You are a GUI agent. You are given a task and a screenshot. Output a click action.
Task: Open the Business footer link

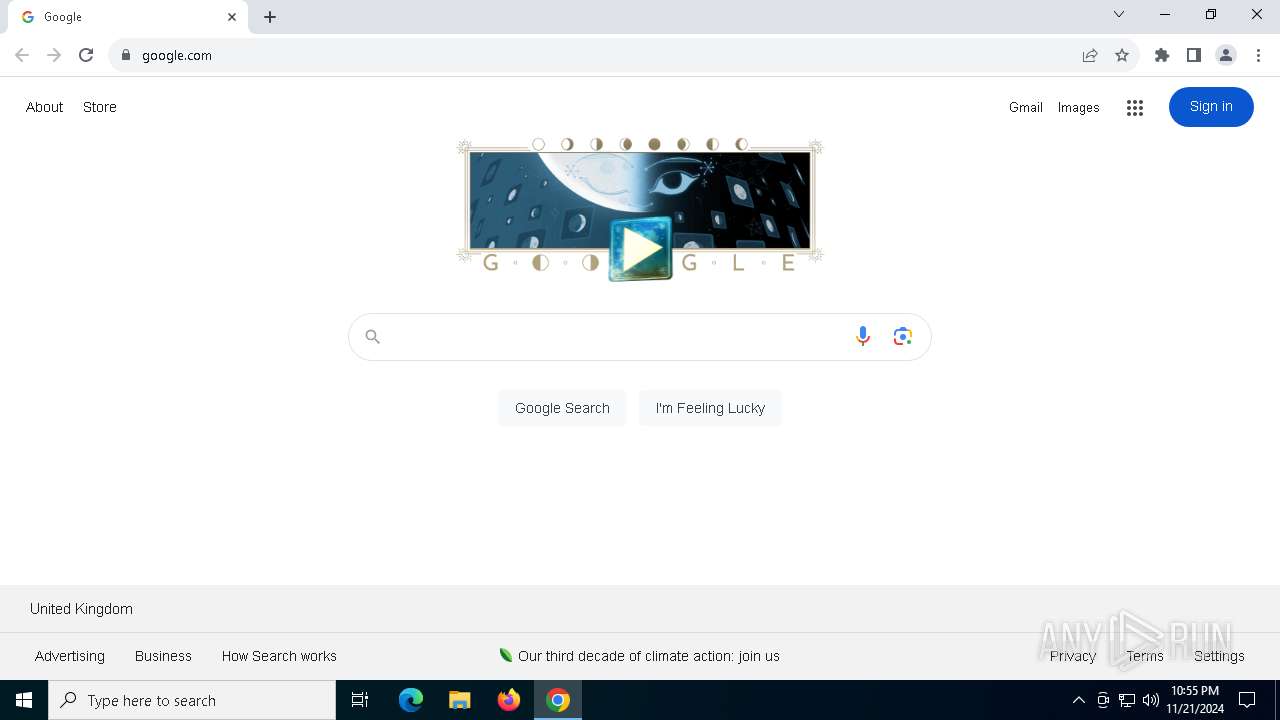pos(163,656)
